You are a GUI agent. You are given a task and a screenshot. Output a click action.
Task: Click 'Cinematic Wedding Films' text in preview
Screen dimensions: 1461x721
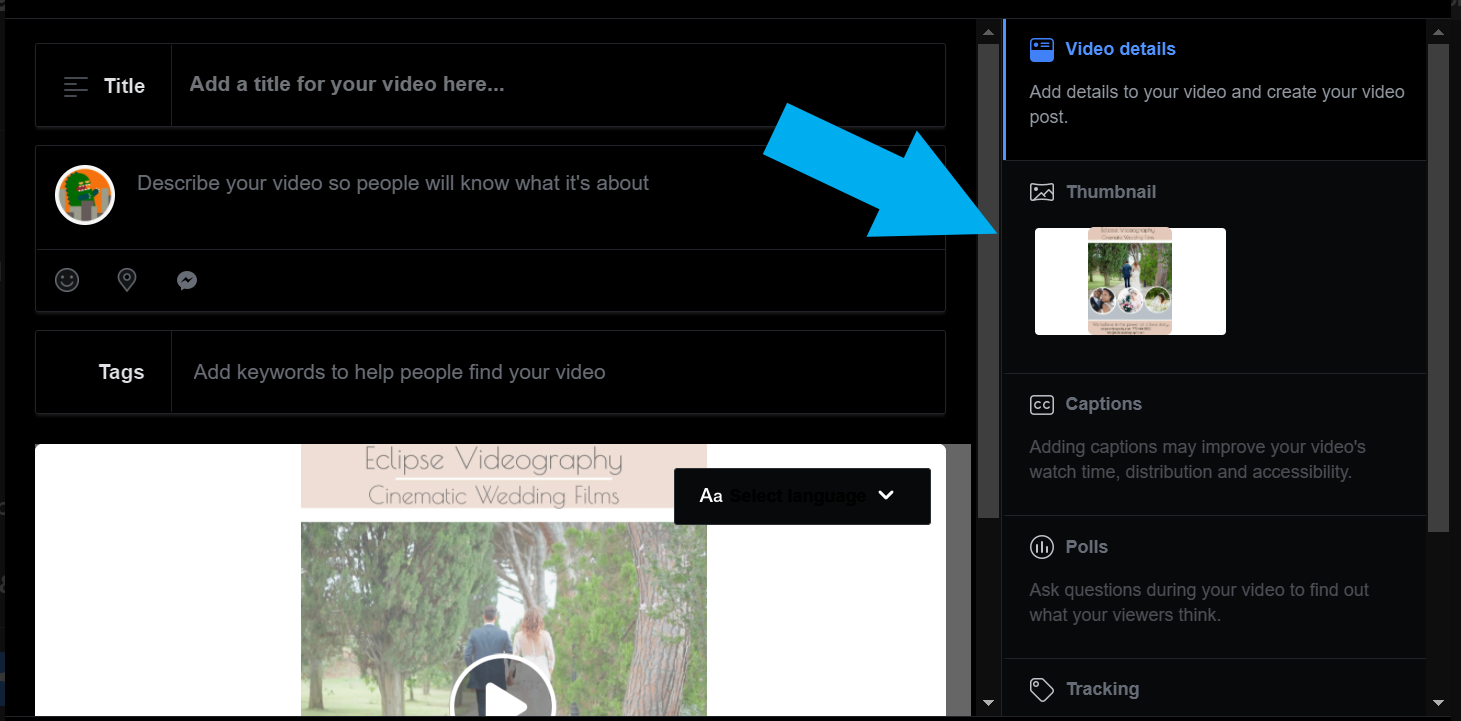493,495
